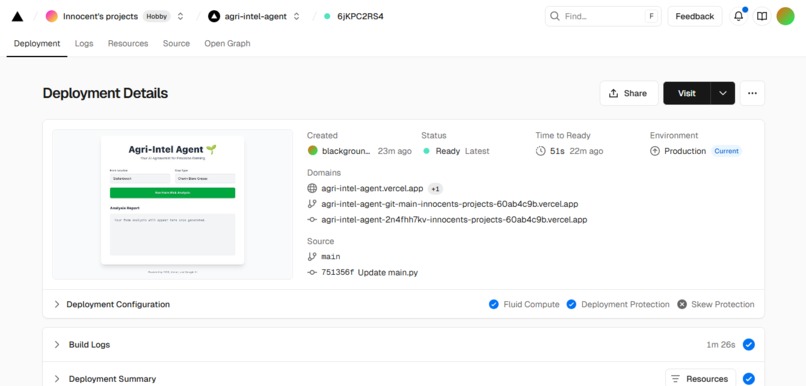
Task: Open the Agri-Intel Agent preview thumbnail
Action: click(173, 204)
